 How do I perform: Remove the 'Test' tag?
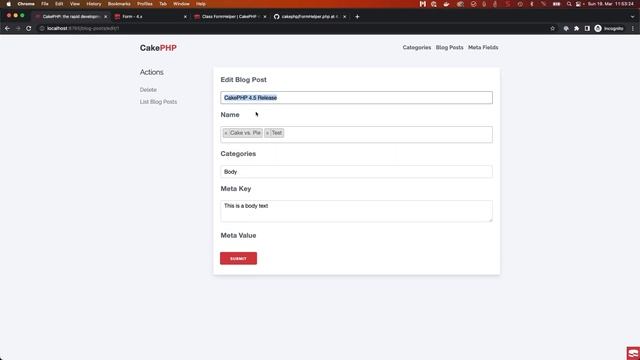(x=267, y=133)
